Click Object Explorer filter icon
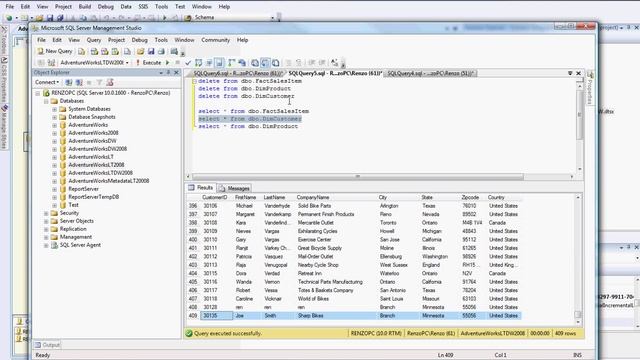 pos(99,82)
